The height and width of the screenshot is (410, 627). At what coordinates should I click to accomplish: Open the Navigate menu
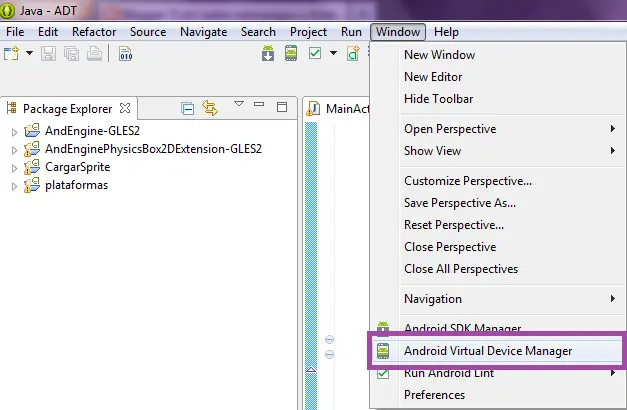[204, 32]
